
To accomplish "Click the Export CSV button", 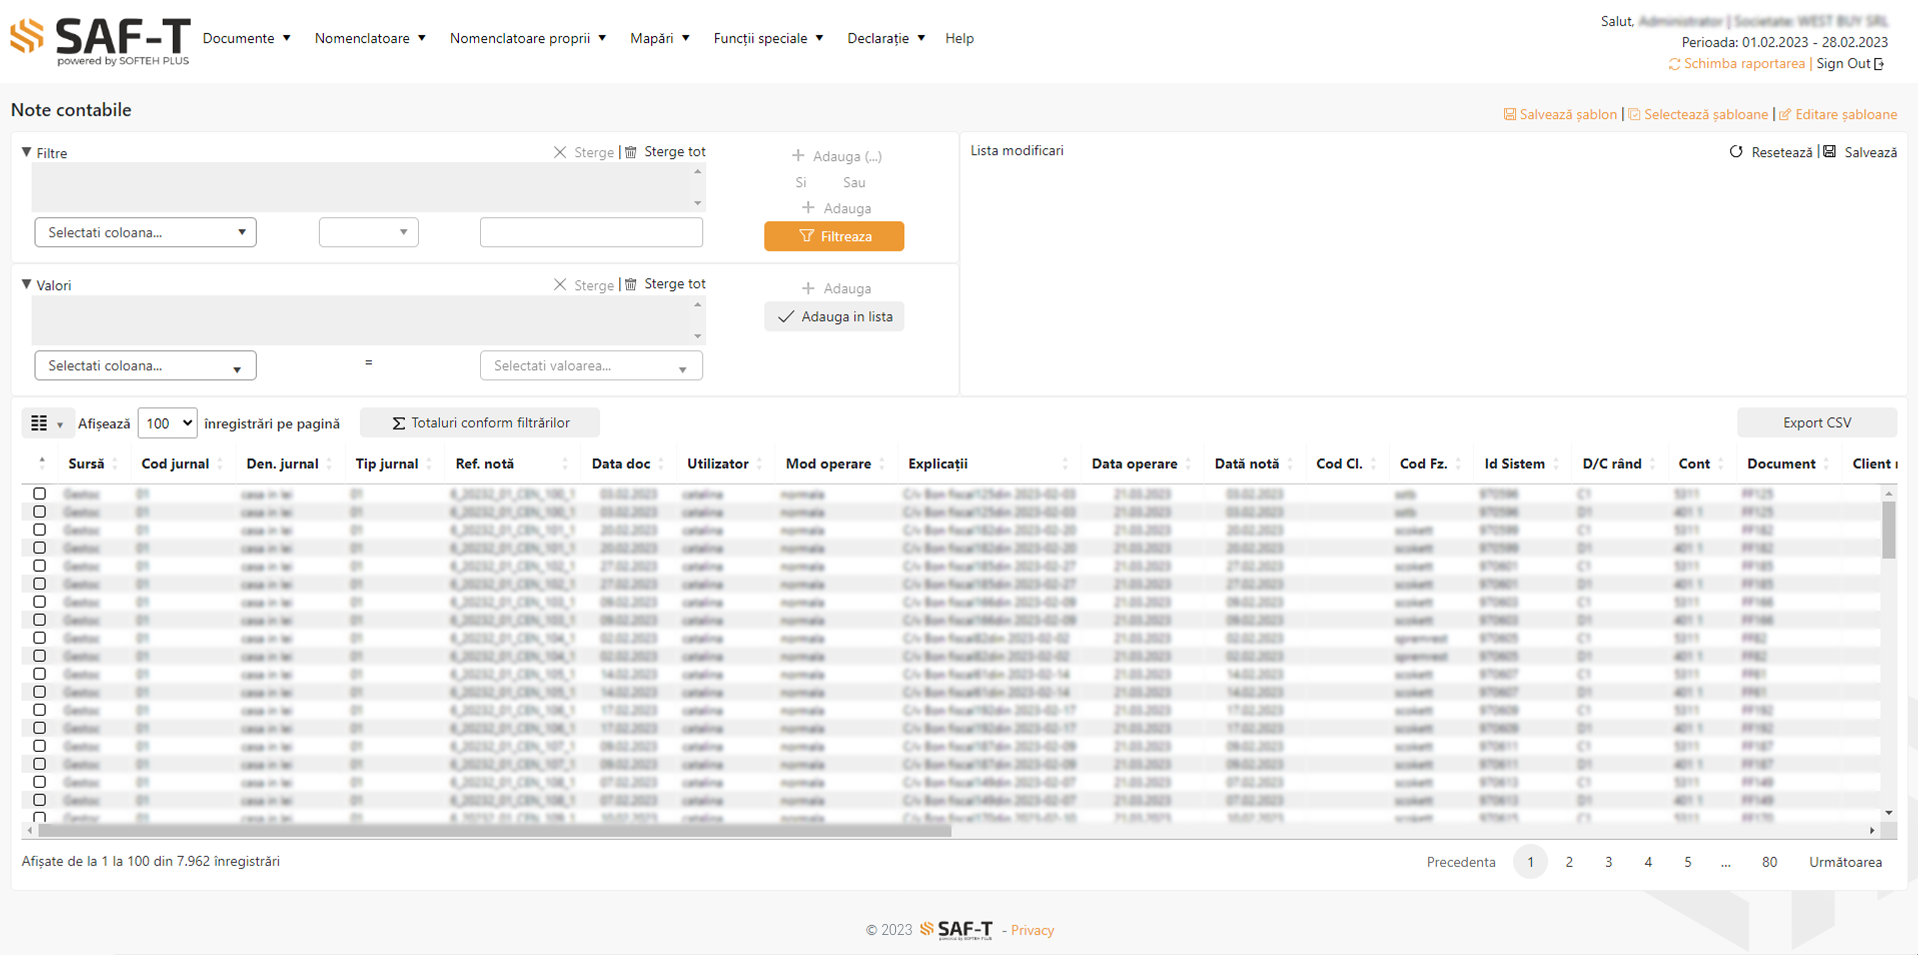I will pyautogui.click(x=1816, y=423).
